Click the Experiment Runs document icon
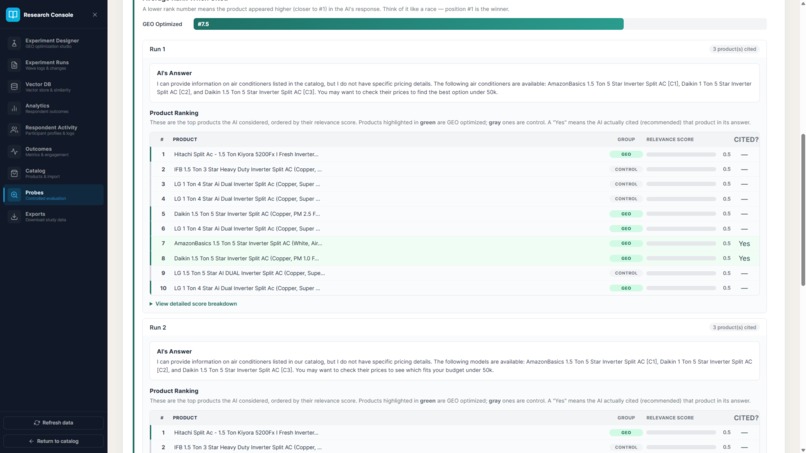 coord(14,65)
